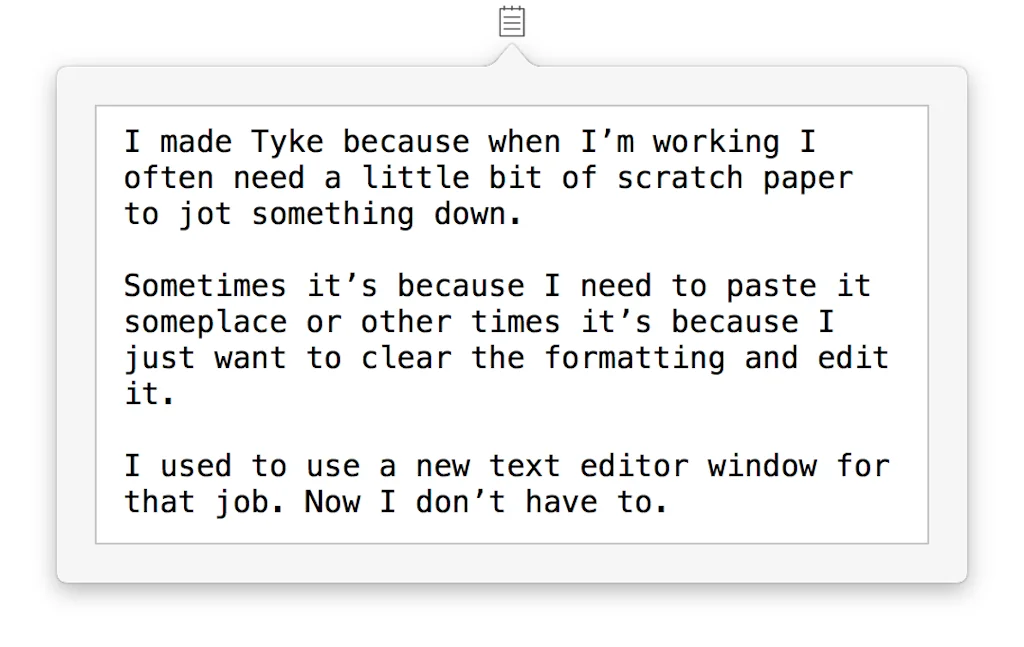
Task: Place cursor after the word Tyke
Action: click(x=323, y=141)
